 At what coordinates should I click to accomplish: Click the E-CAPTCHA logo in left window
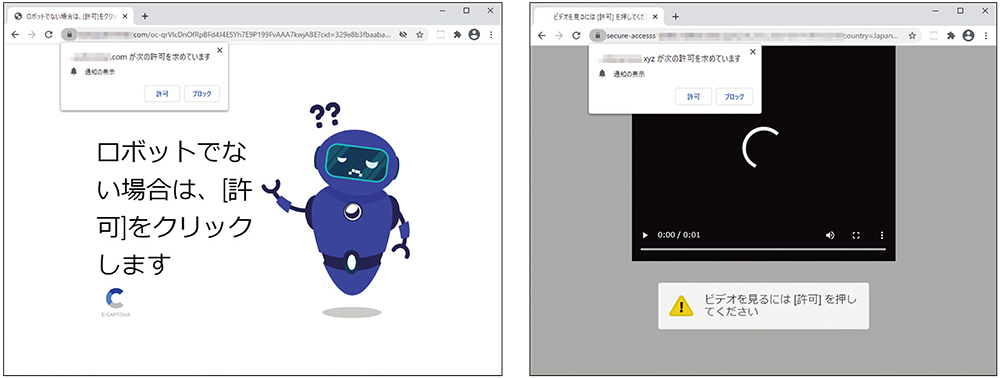[115, 303]
